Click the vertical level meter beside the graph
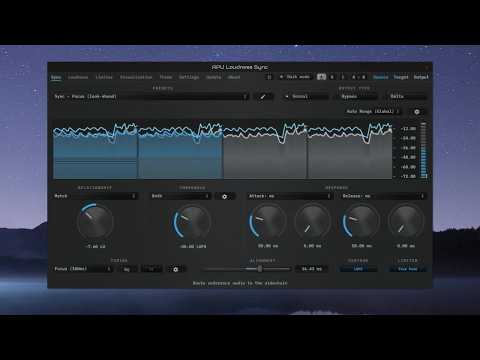 coord(423,151)
